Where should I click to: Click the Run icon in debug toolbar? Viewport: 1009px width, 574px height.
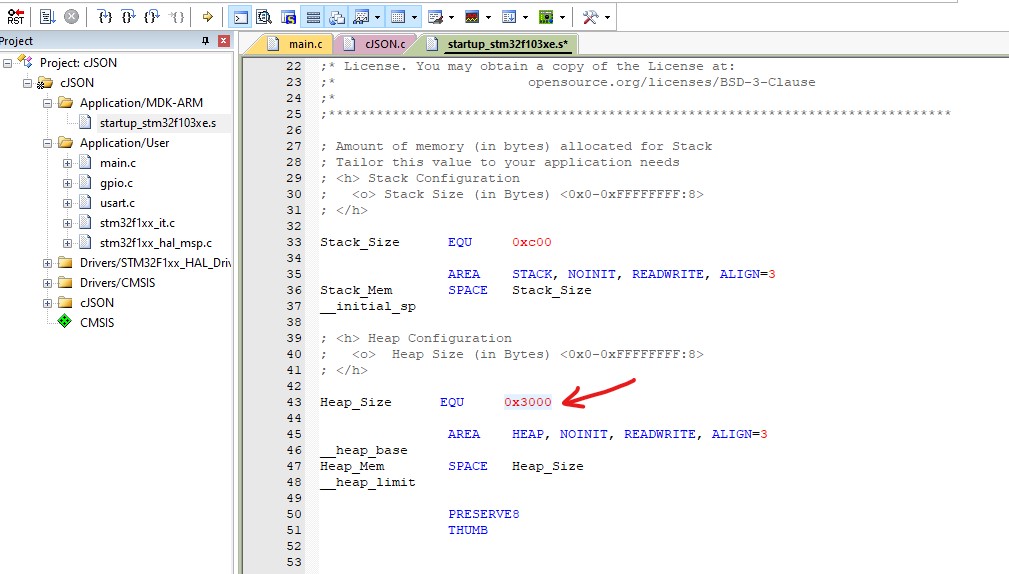point(48,17)
